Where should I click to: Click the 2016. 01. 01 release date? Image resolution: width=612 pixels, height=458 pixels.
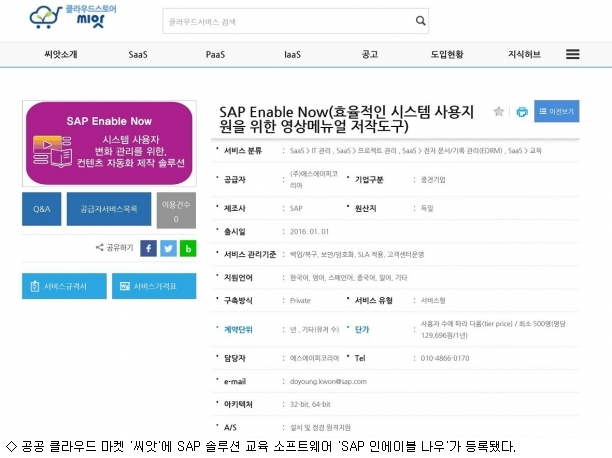(310, 232)
